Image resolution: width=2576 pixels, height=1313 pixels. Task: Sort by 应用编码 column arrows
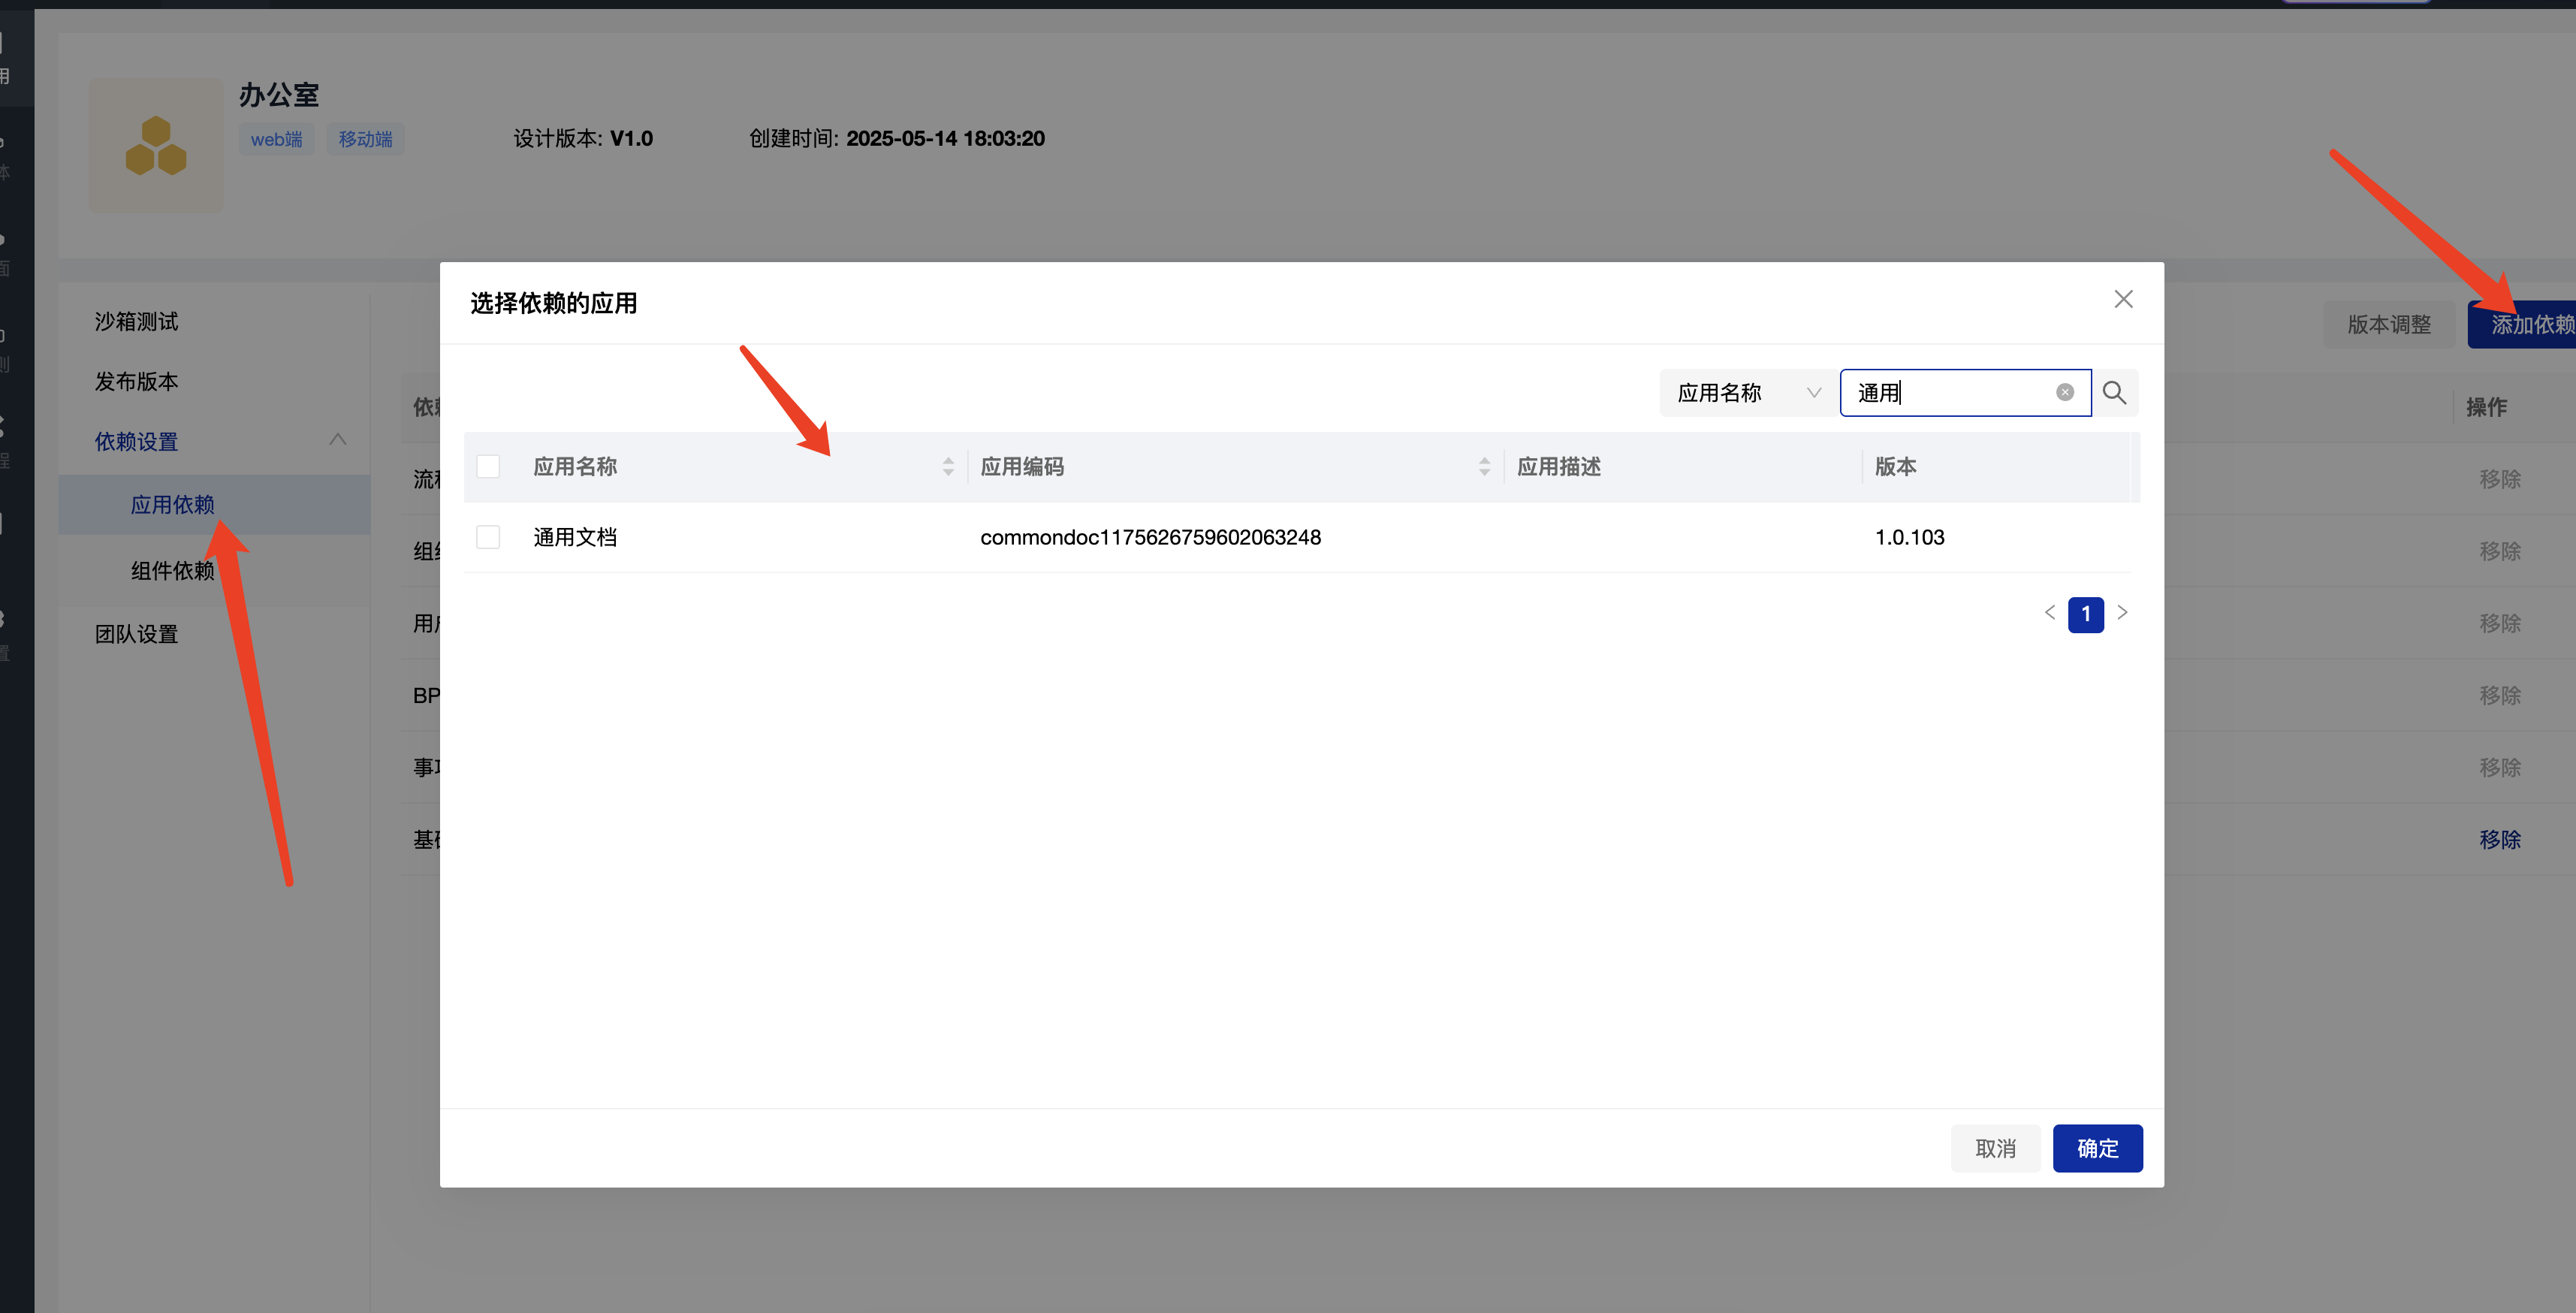pos(1483,467)
